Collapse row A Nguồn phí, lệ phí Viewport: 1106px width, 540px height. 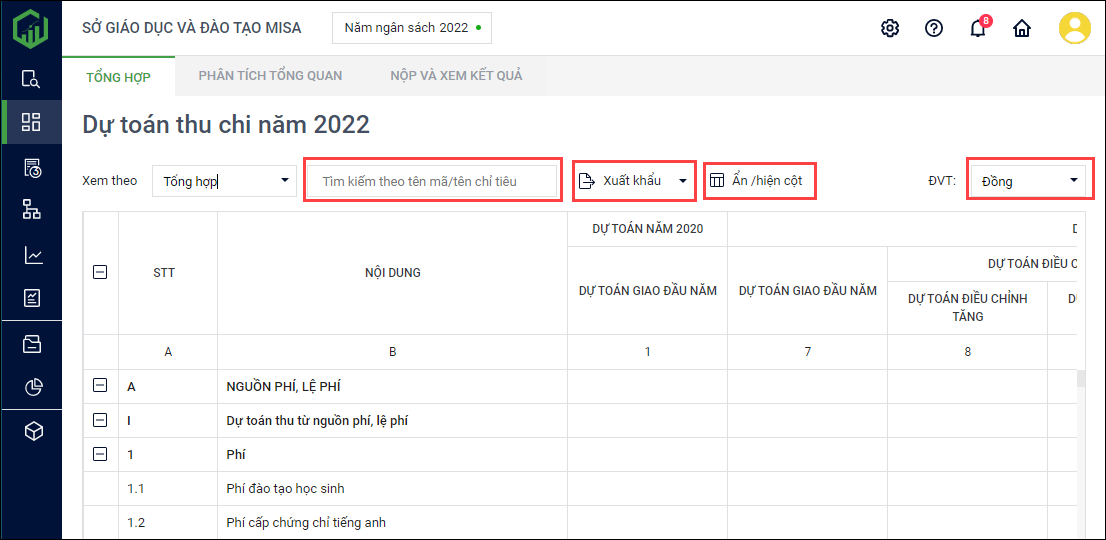[x=100, y=386]
